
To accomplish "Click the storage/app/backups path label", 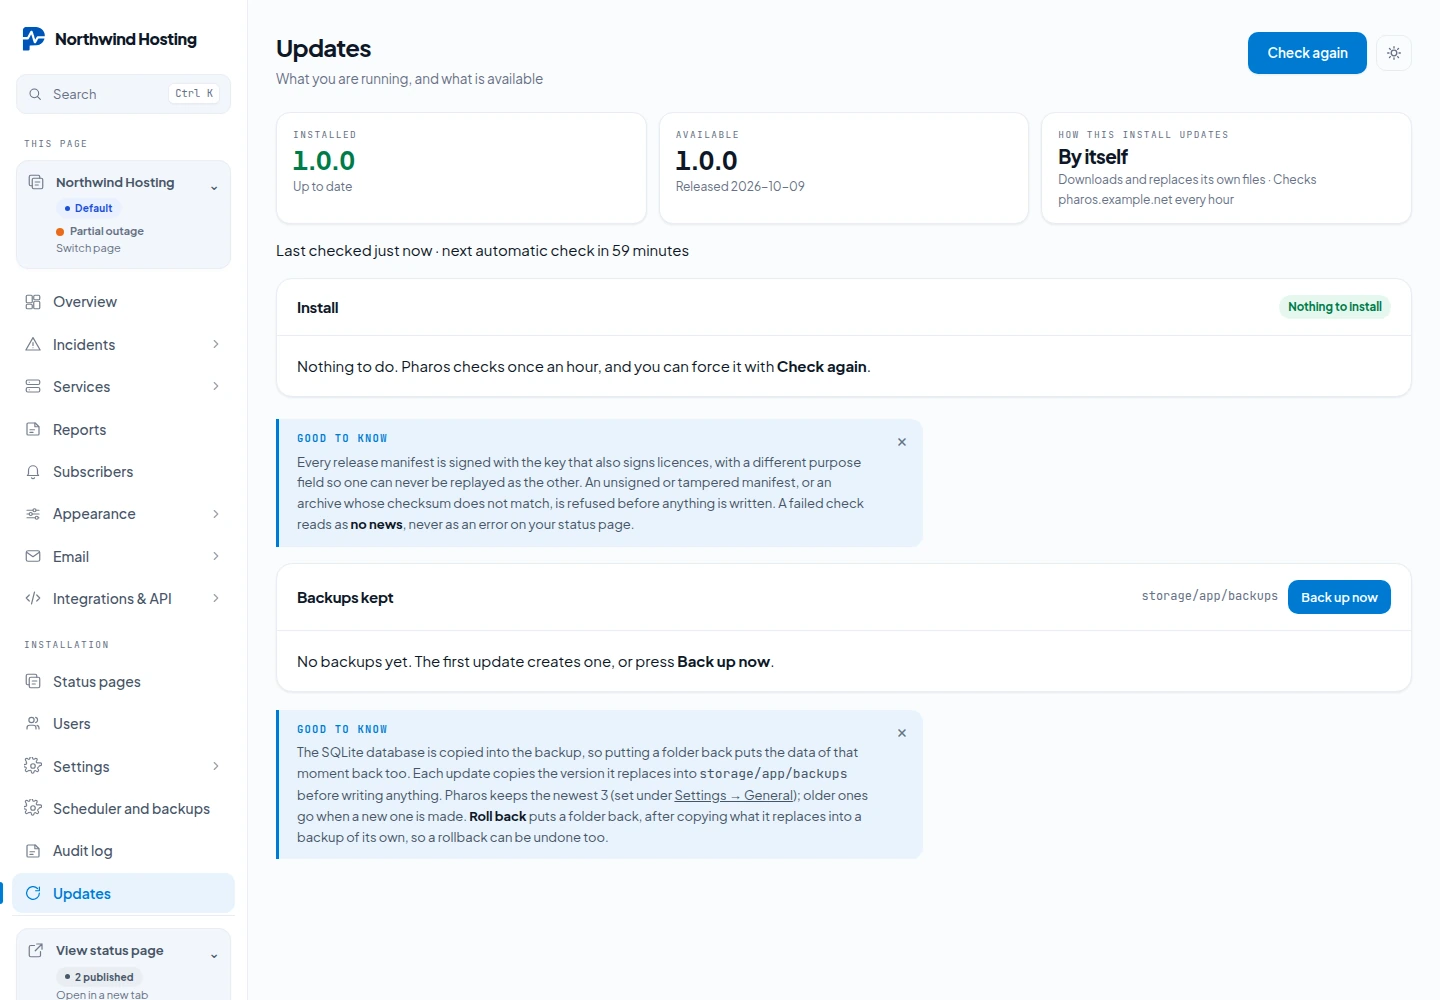I will [x=1210, y=596].
